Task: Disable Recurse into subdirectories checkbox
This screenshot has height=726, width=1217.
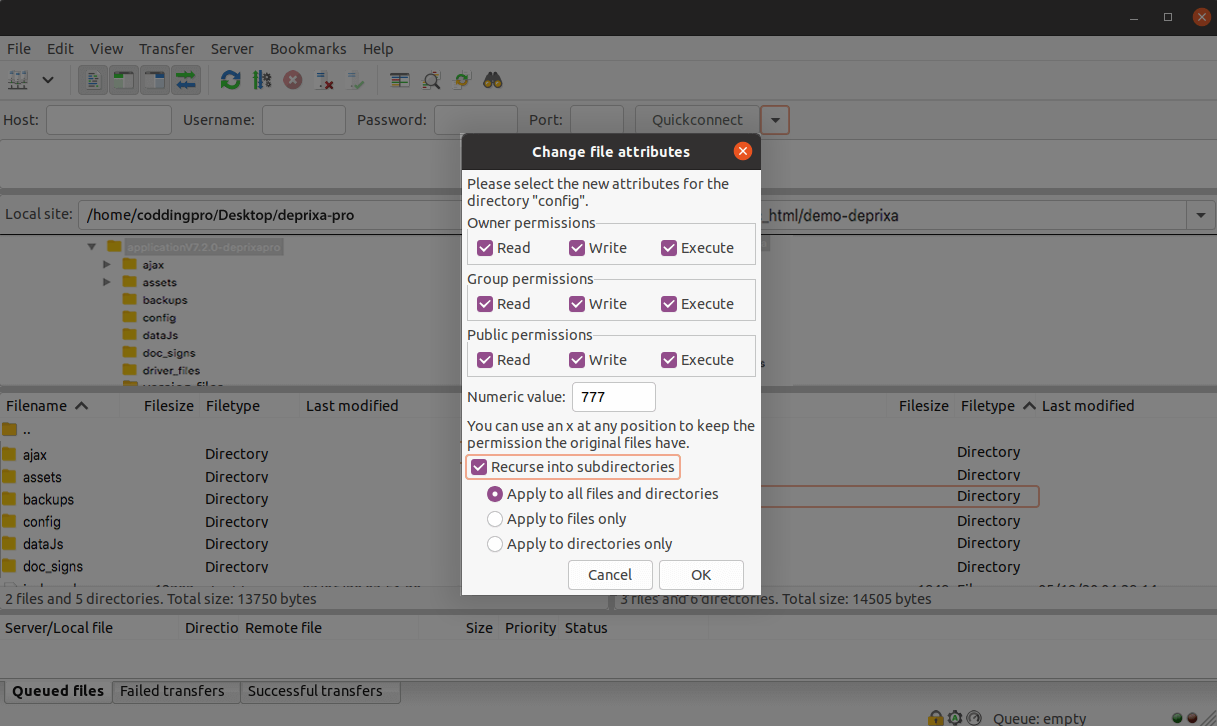Action: click(x=480, y=467)
